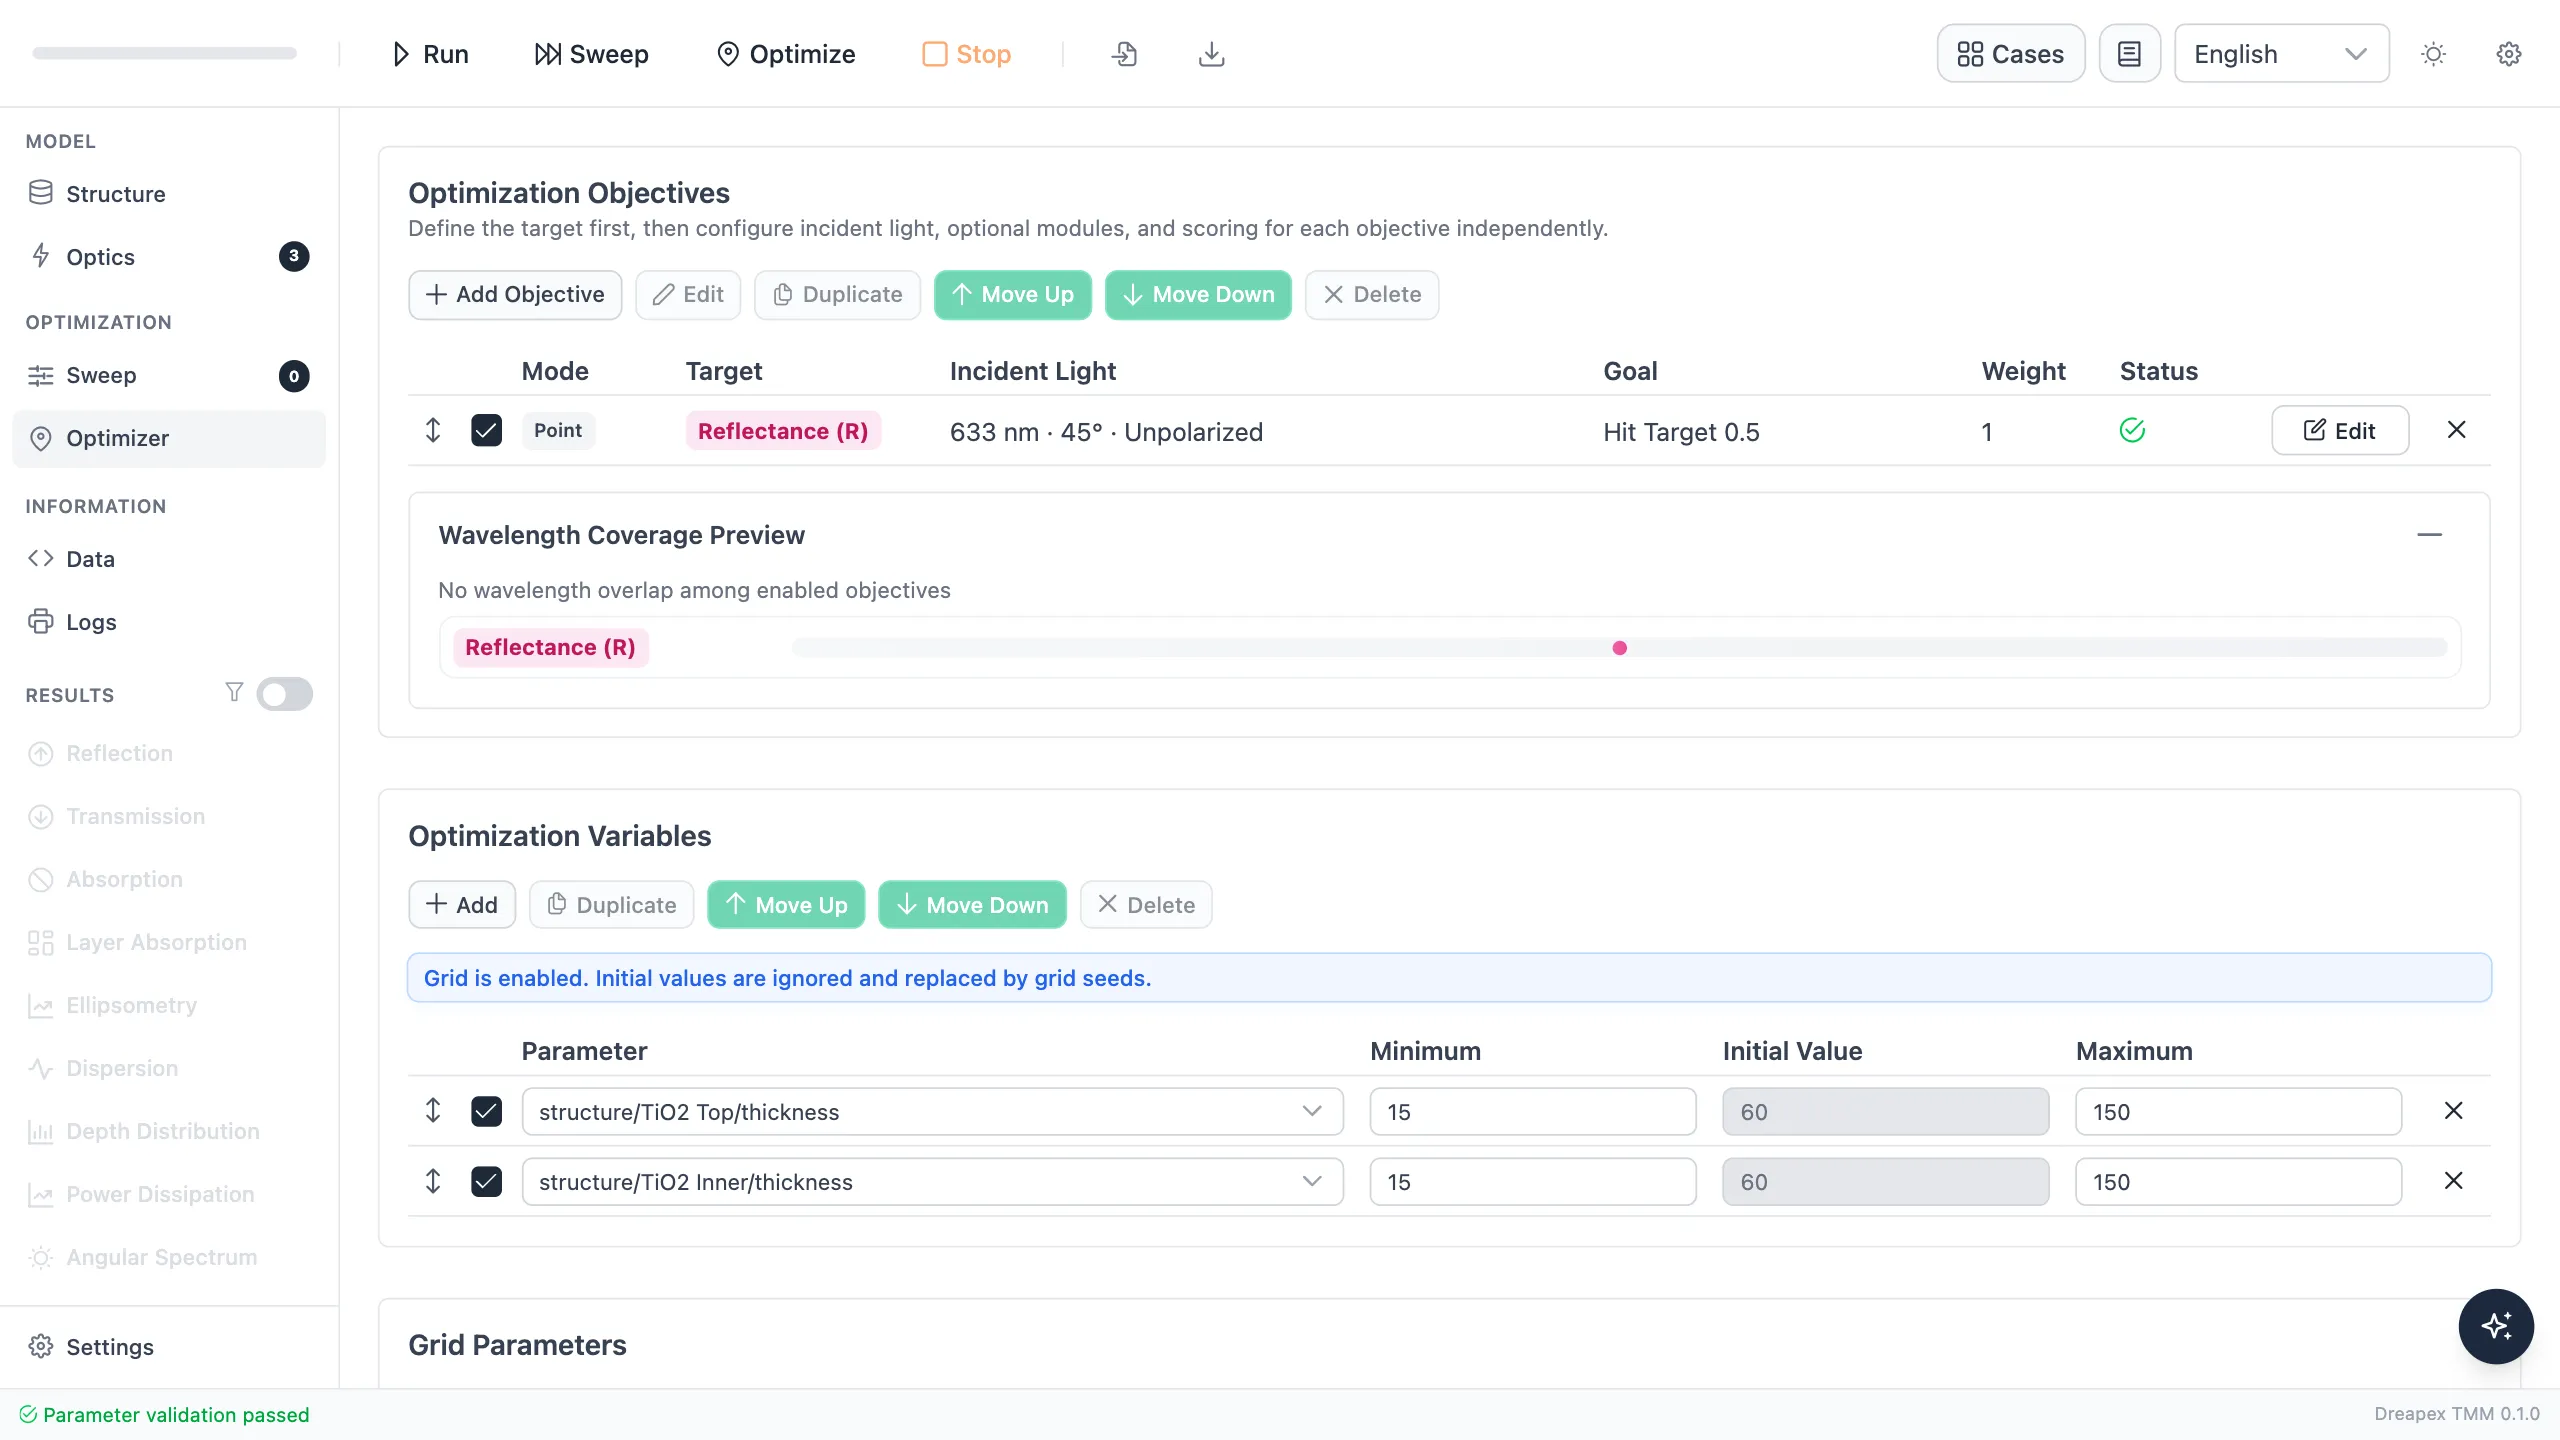Open Logs in the sidebar
The height and width of the screenshot is (1440, 2560).
[169, 622]
